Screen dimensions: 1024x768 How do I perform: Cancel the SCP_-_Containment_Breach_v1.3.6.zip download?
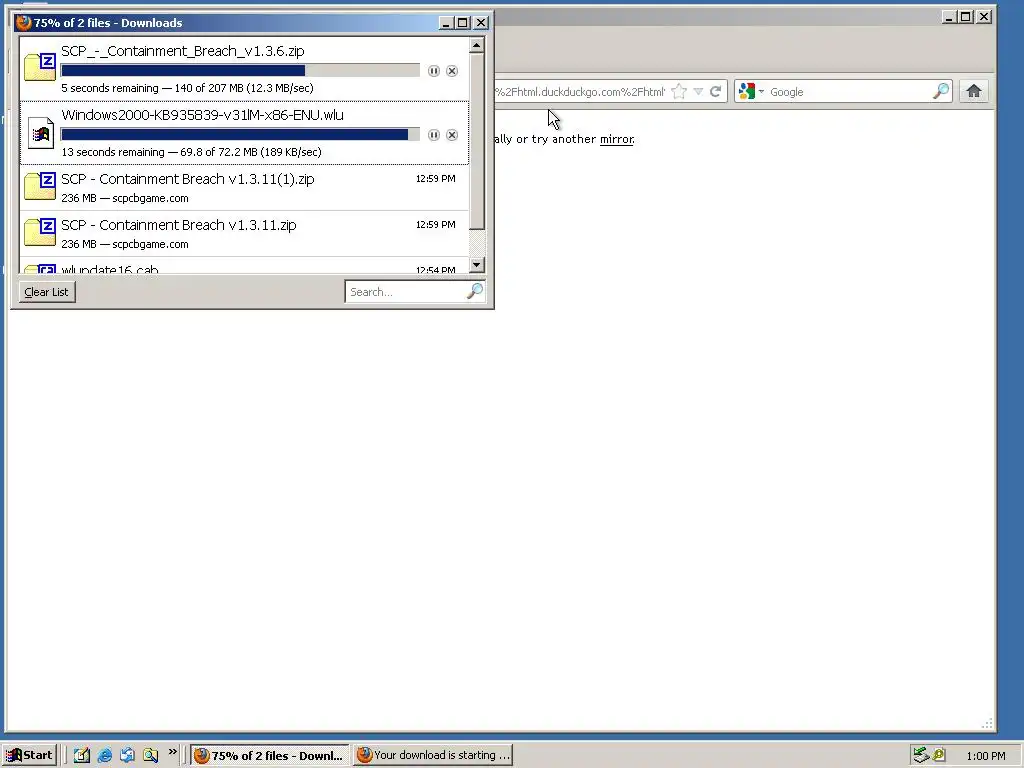(452, 71)
